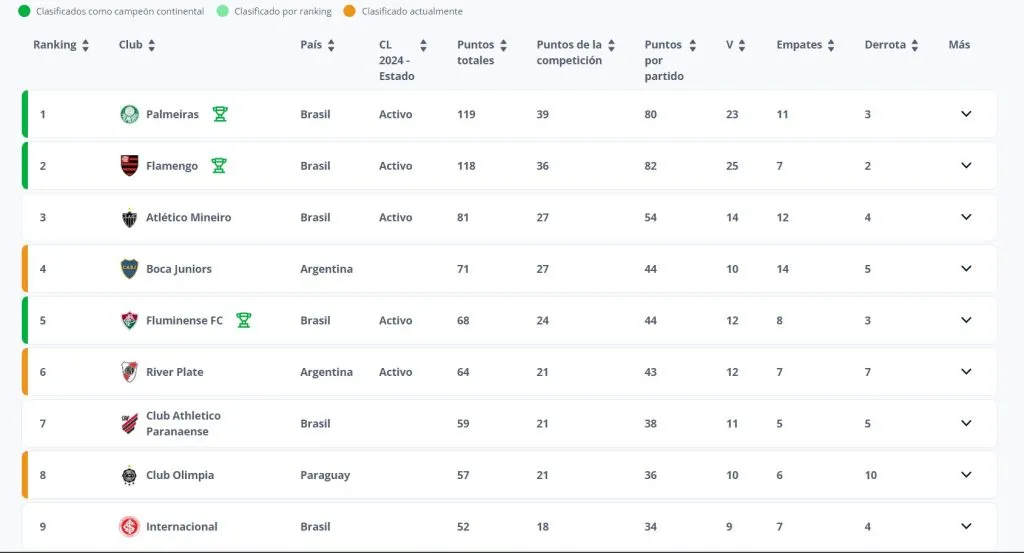1024x553 pixels.
Task: Expand more details for Palmeiras row
Action: tap(966, 114)
